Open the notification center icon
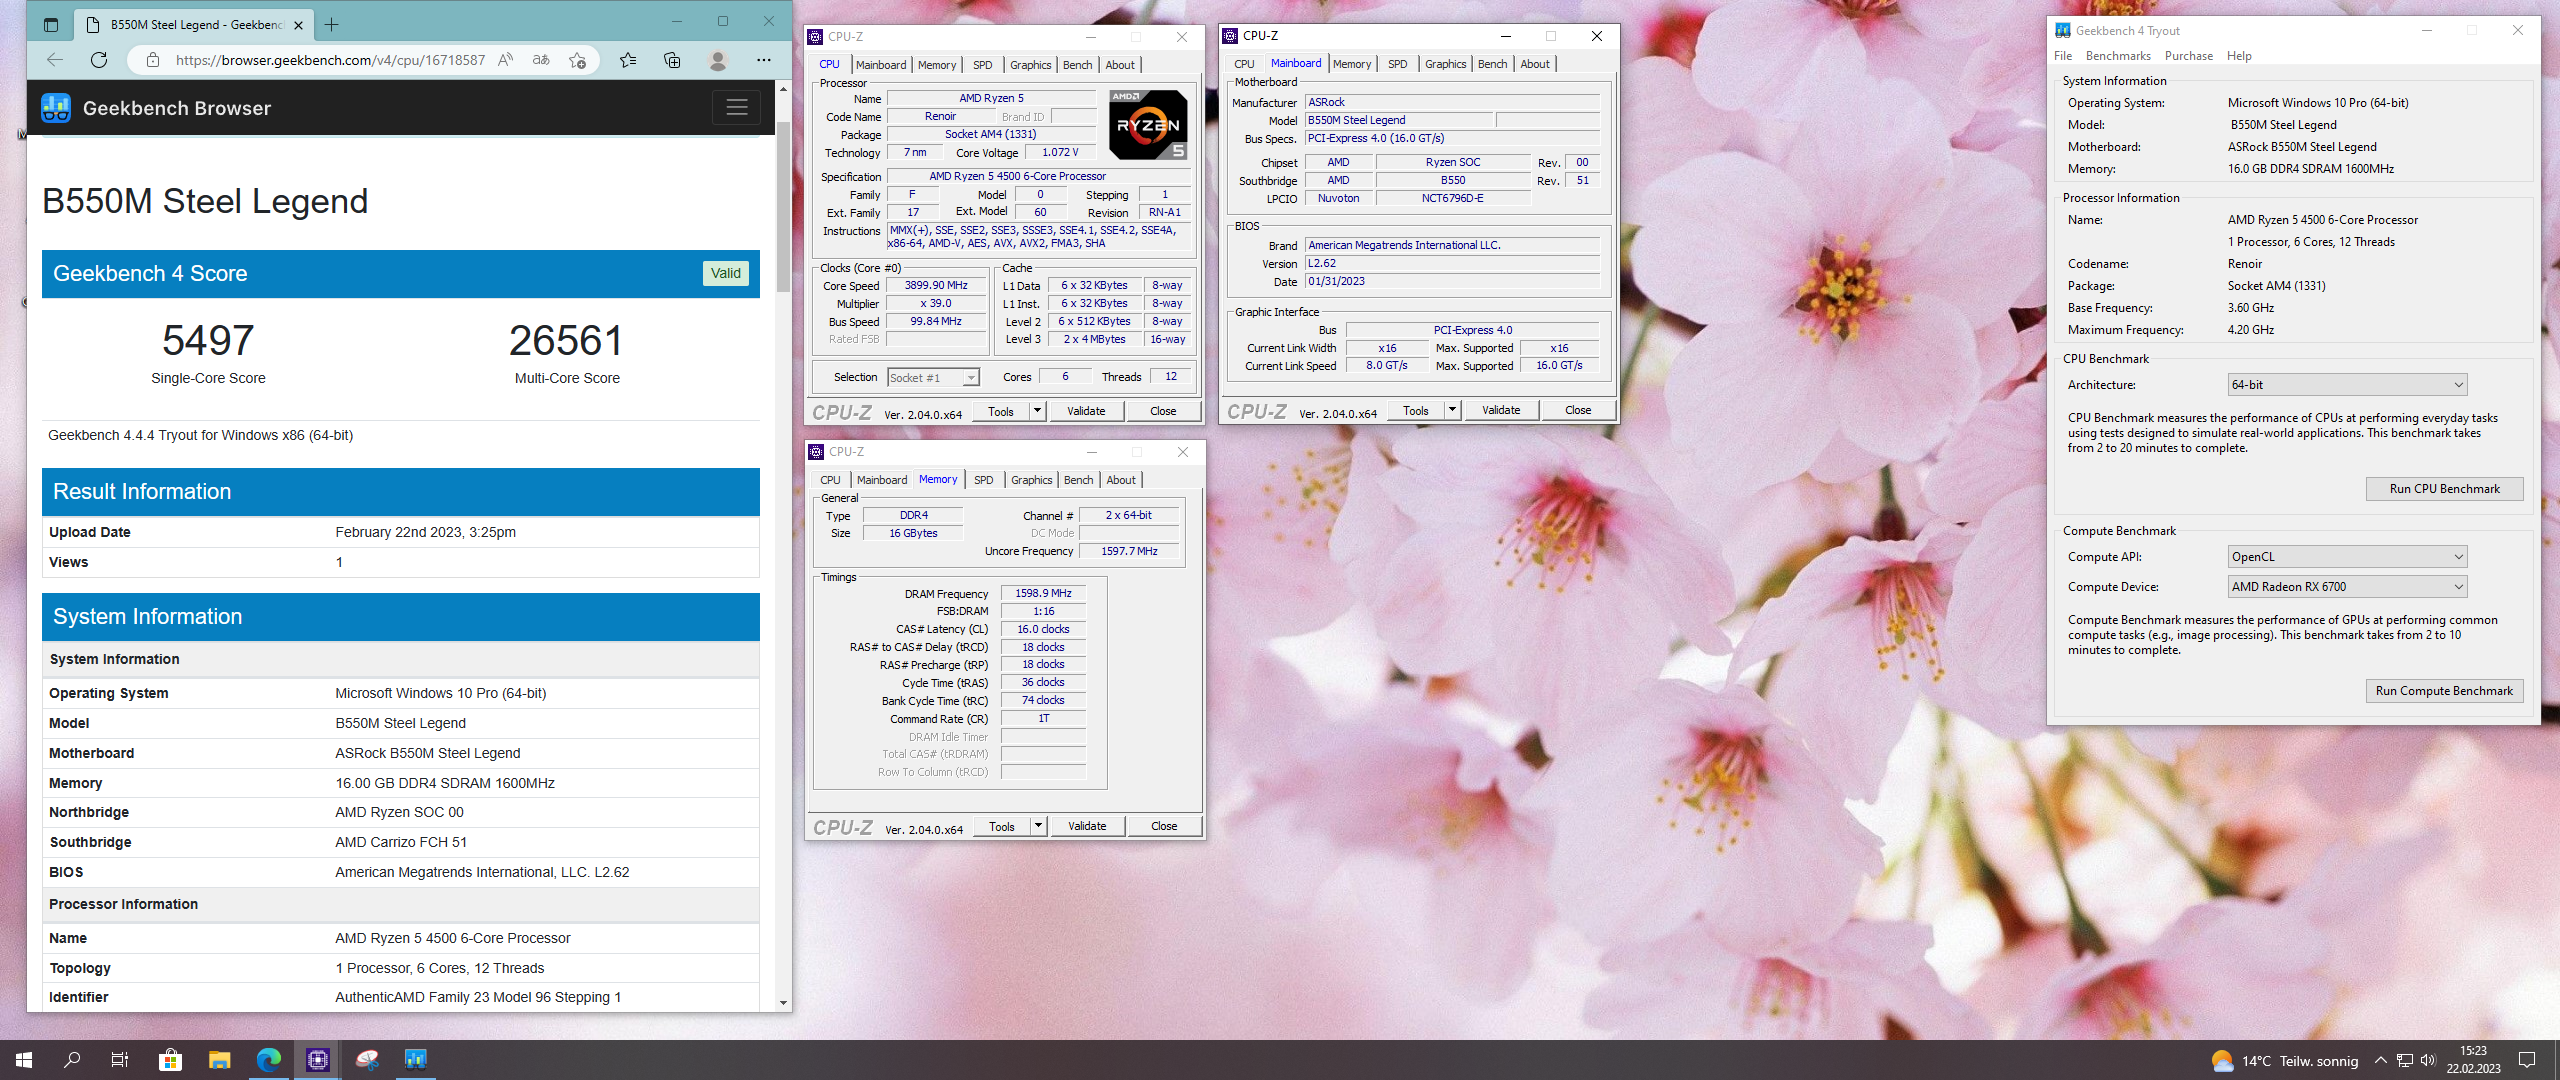This screenshot has width=2560, height=1080. (2527, 1060)
